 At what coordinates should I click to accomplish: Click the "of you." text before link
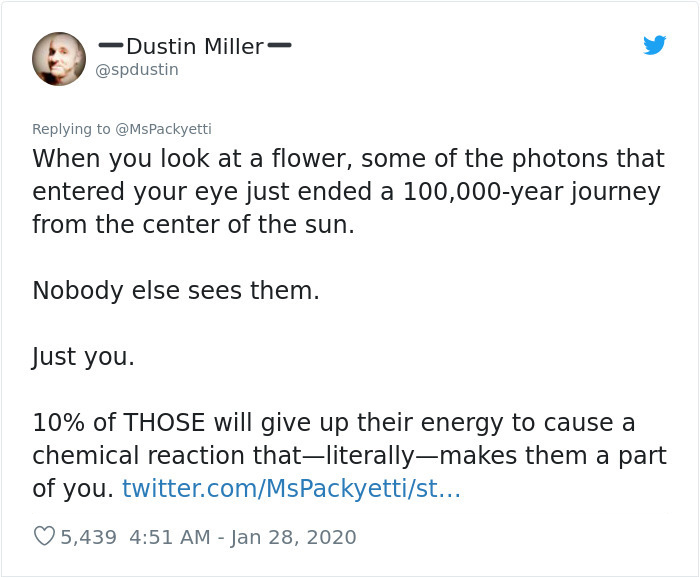click(x=72, y=489)
